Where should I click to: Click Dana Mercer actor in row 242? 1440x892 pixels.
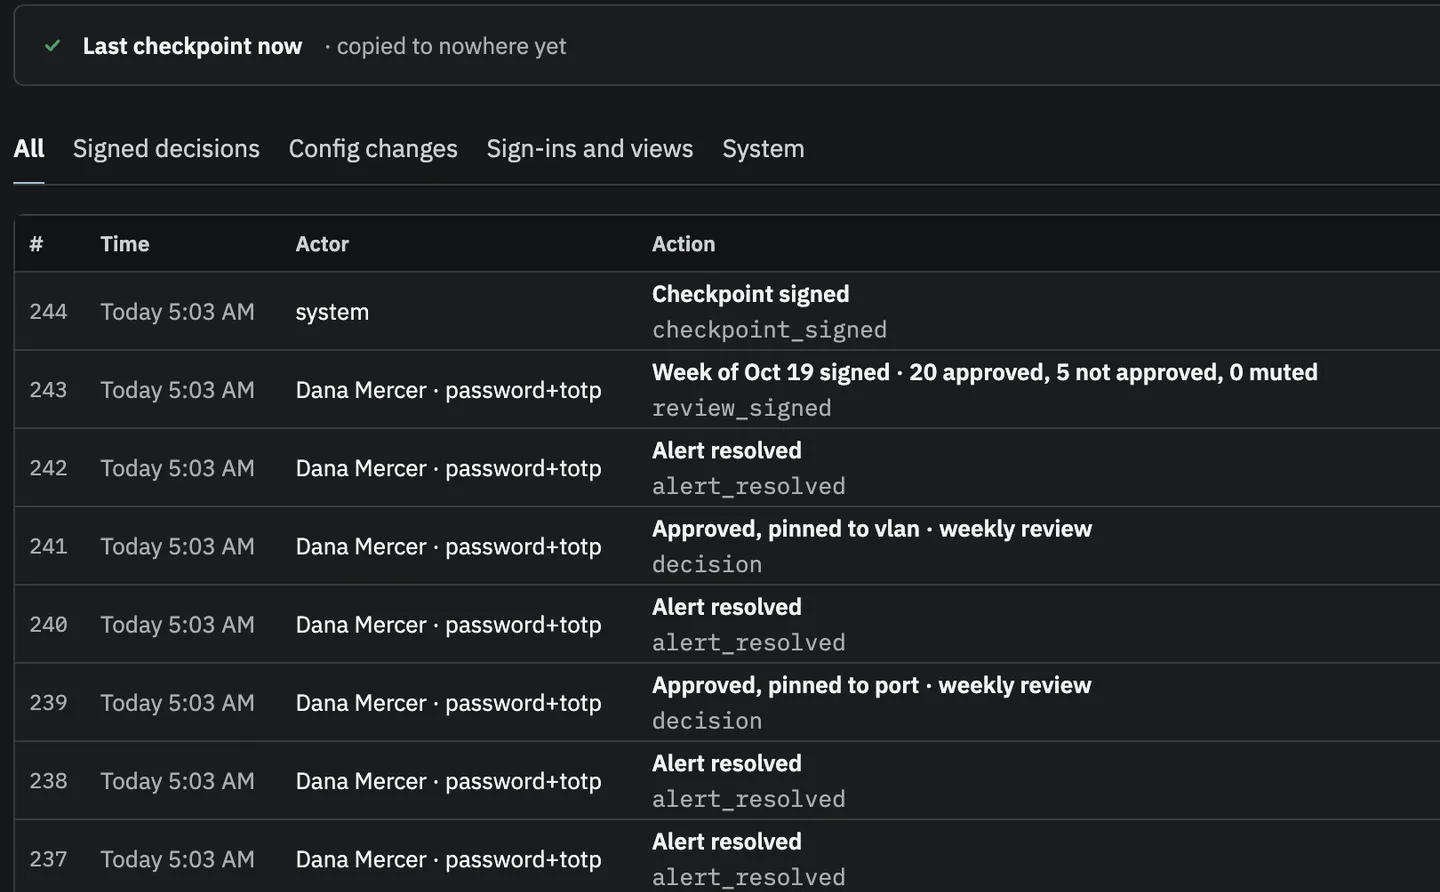point(448,468)
